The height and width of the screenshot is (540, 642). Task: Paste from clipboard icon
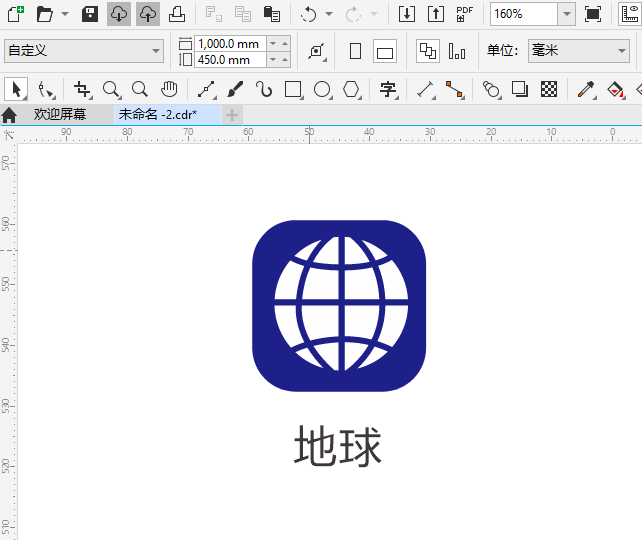coord(272,14)
